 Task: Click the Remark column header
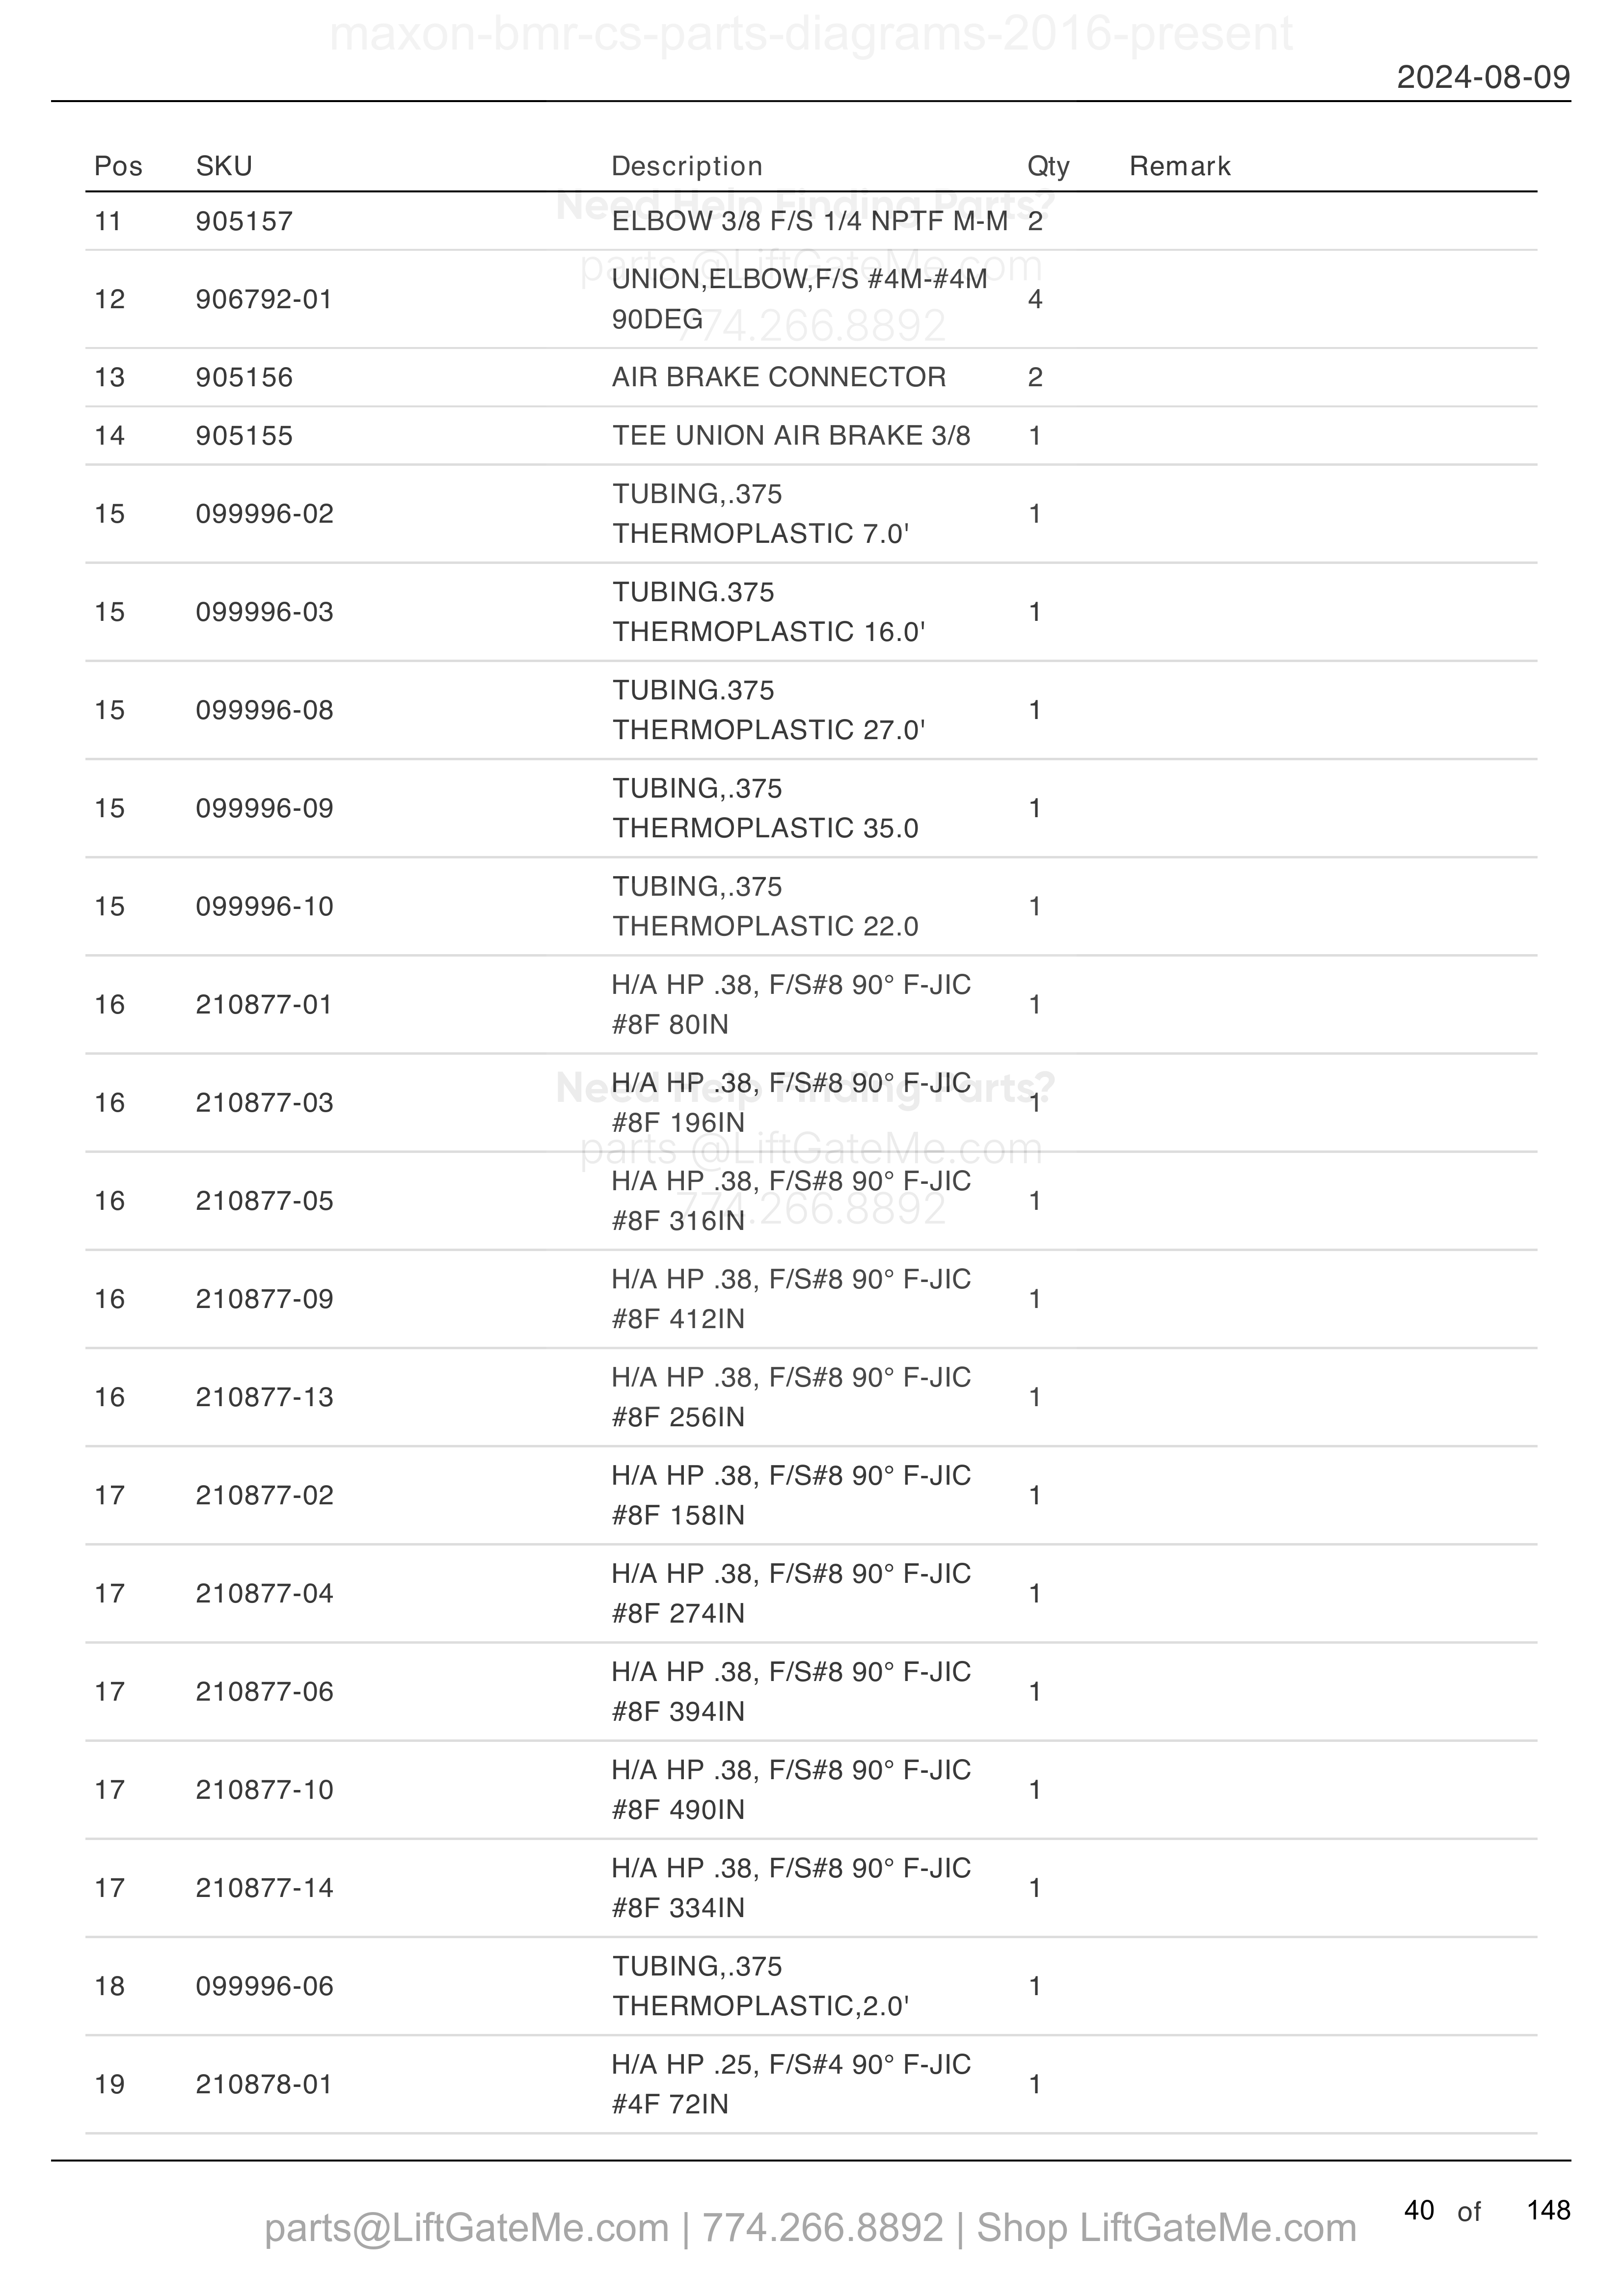tap(1180, 166)
